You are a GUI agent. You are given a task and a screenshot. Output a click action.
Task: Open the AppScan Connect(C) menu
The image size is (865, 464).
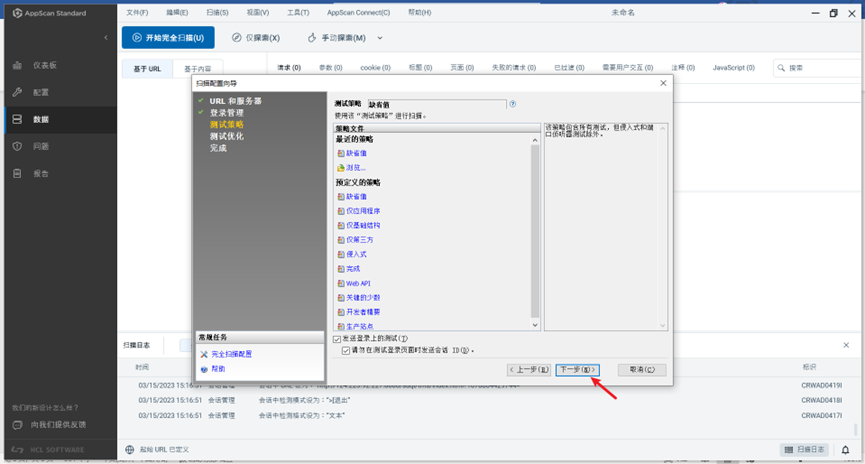tap(359, 12)
